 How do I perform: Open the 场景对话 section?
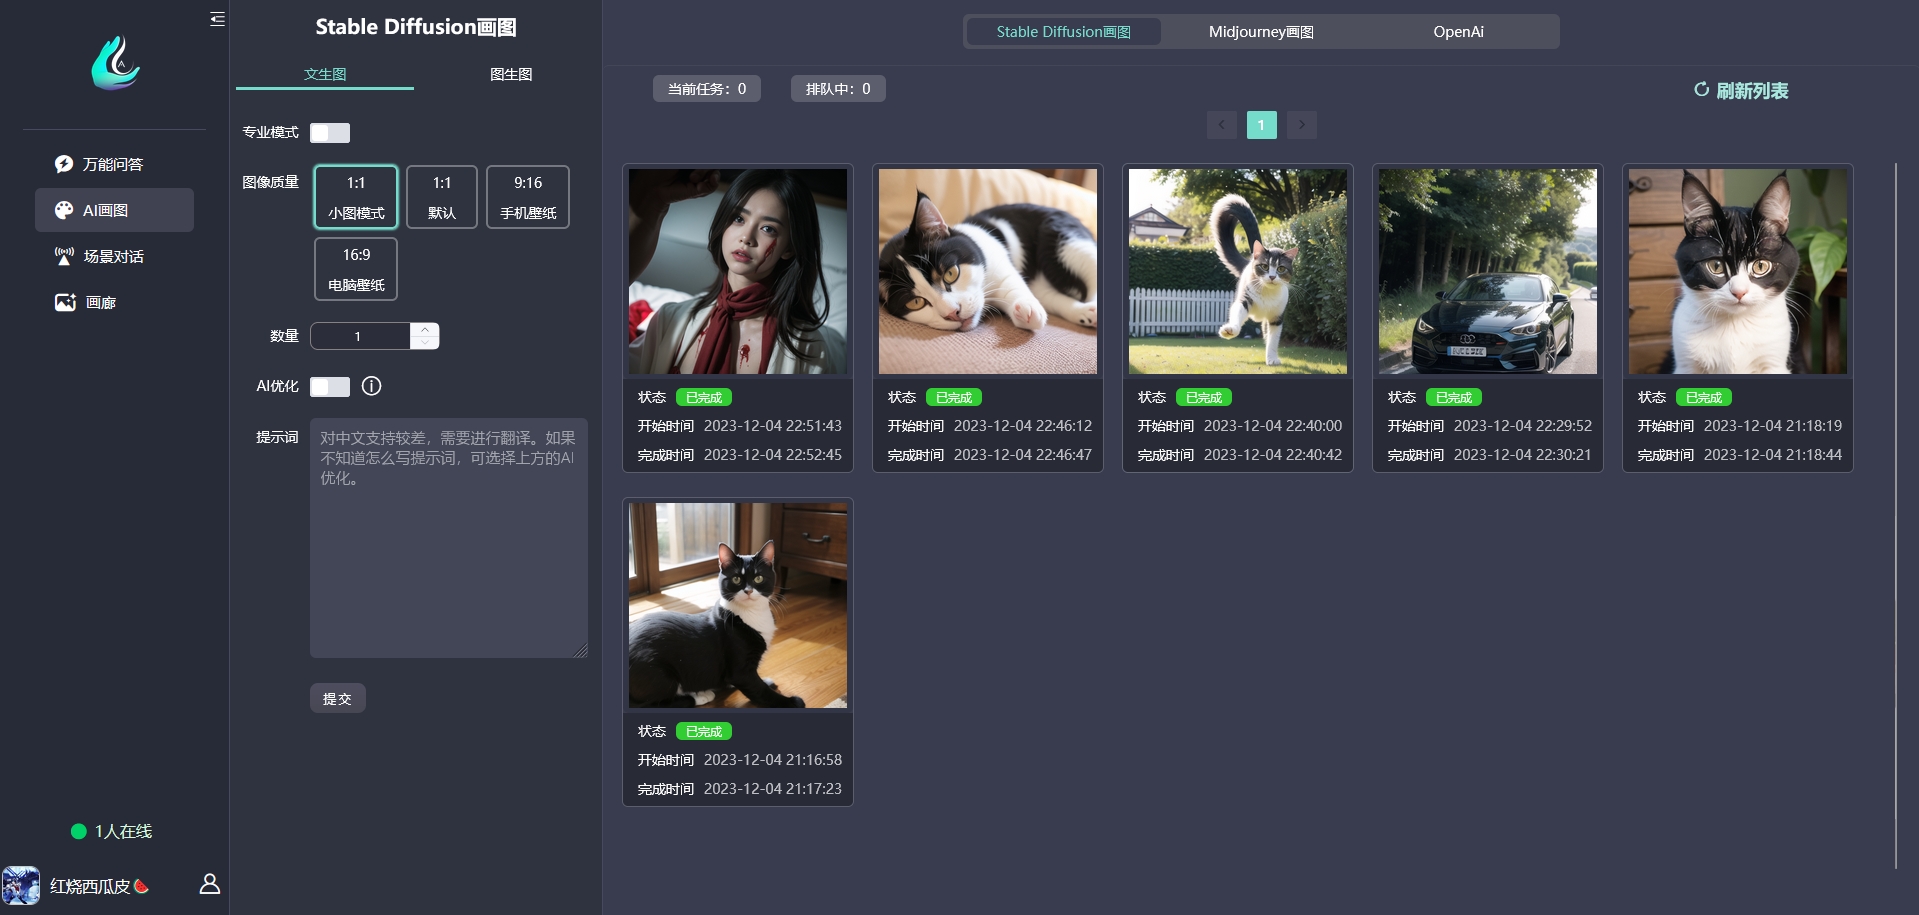[114, 256]
